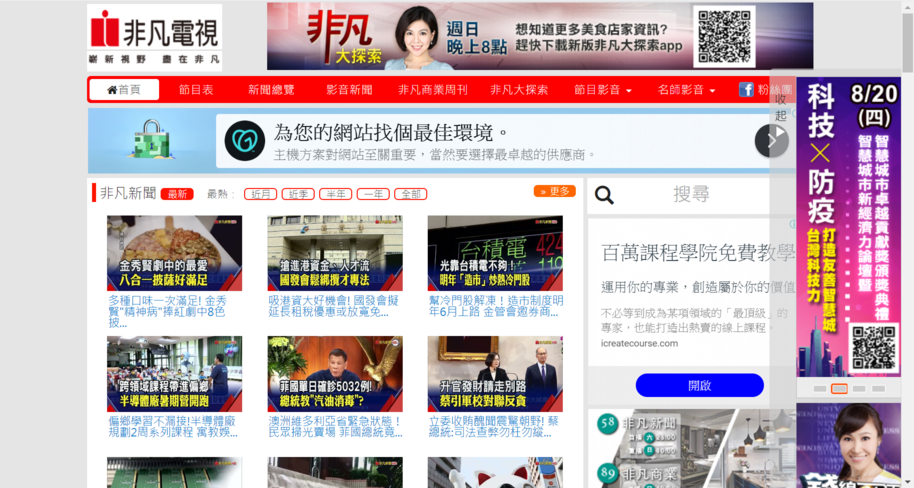Select the first carousel indicator under side ad

[x=820, y=389]
